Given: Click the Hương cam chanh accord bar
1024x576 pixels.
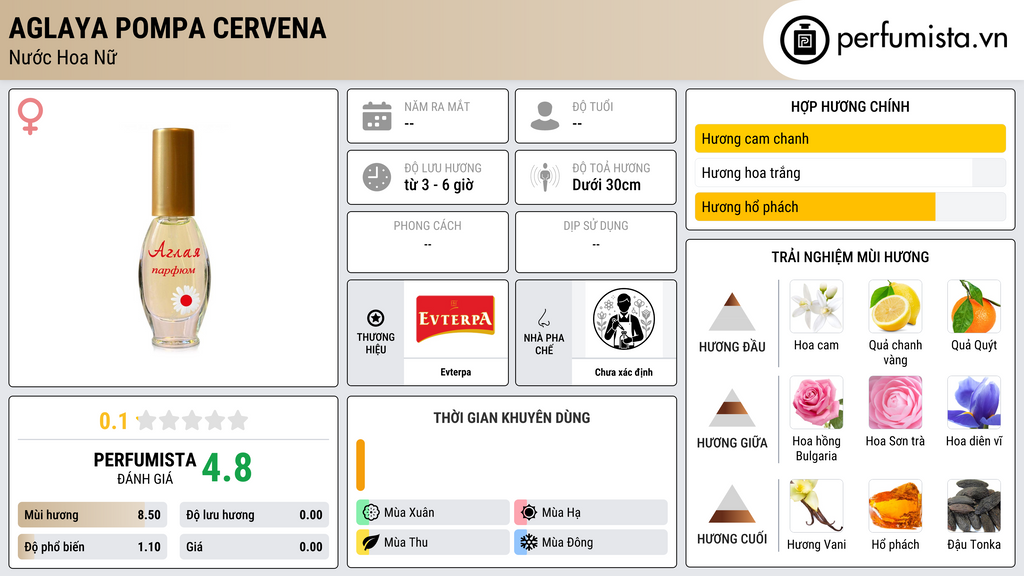Looking at the screenshot, I should coord(850,138).
